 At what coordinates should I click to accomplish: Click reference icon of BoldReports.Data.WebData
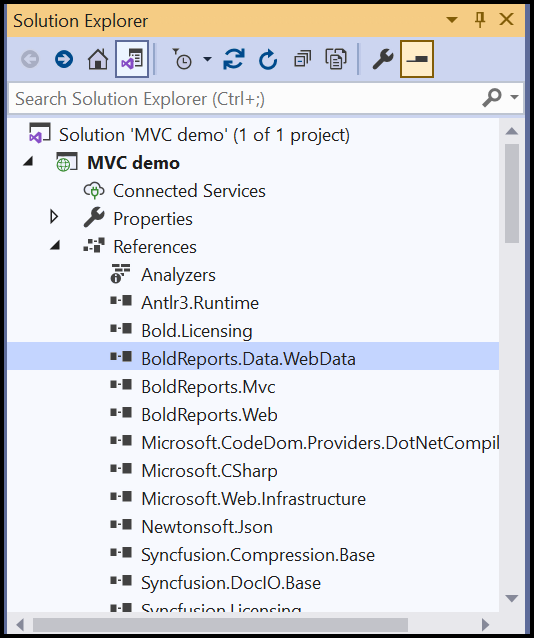(121, 357)
